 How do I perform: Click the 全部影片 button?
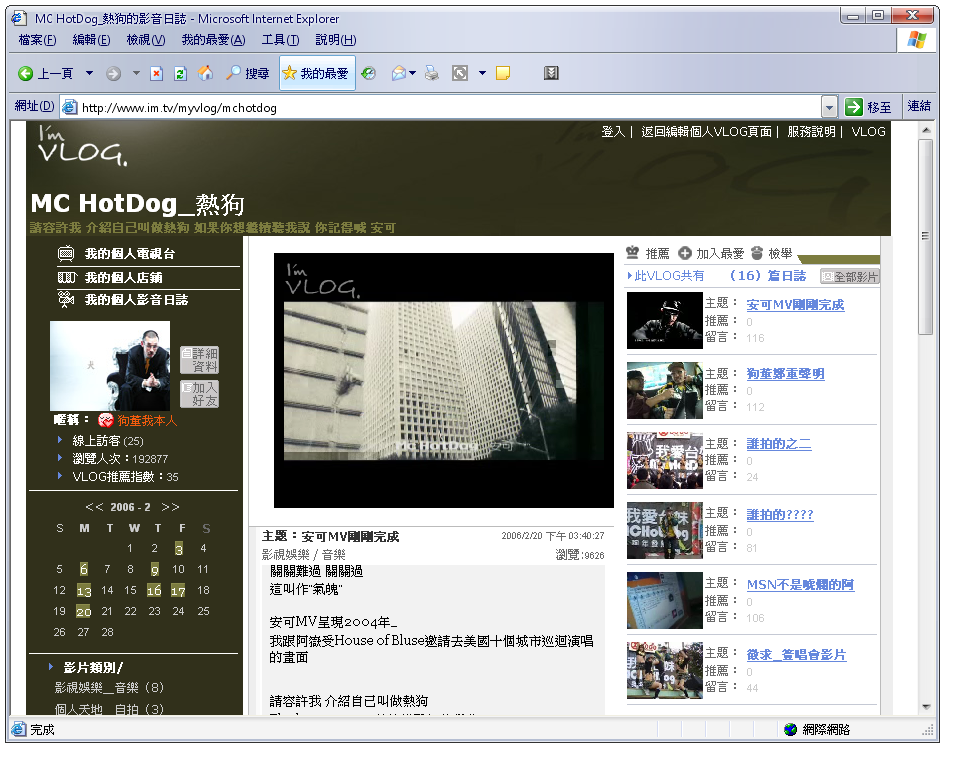[x=850, y=276]
